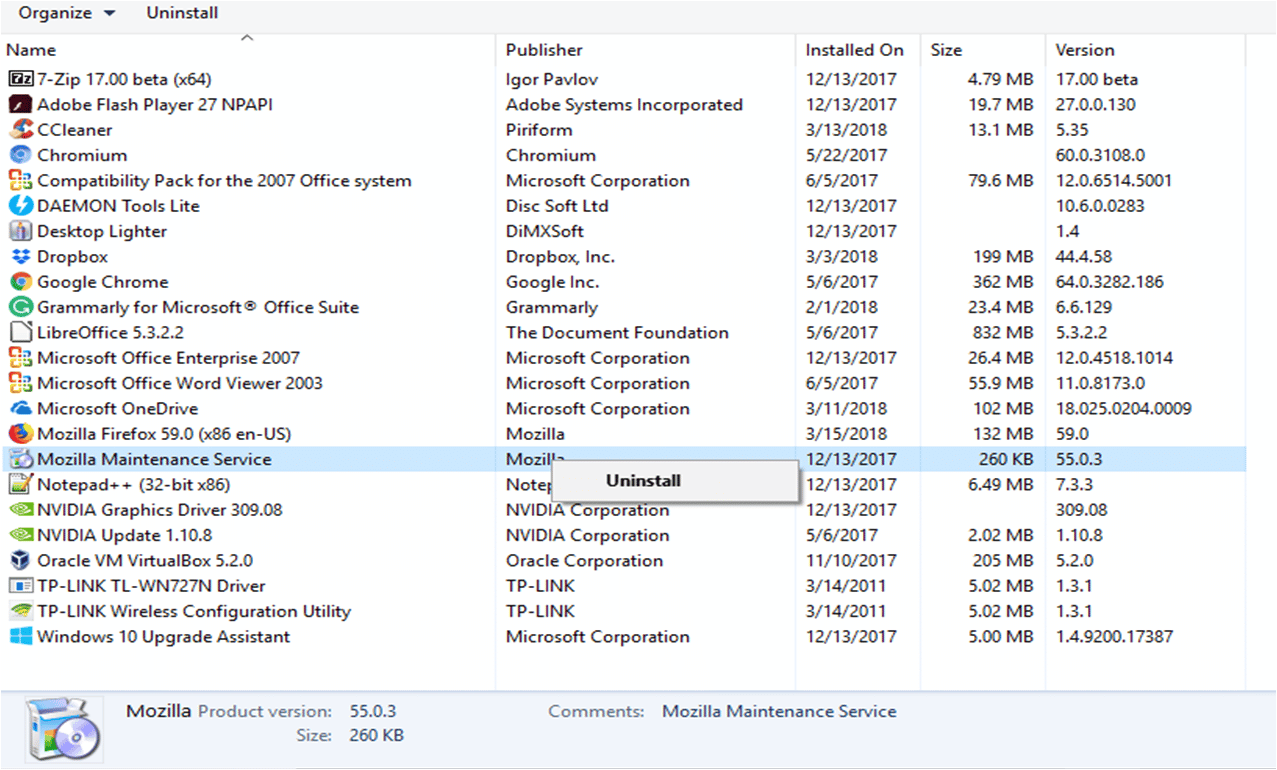Click the Mozilla Firefox icon
The height and width of the screenshot is (770, 1277).
click(21, 434)
